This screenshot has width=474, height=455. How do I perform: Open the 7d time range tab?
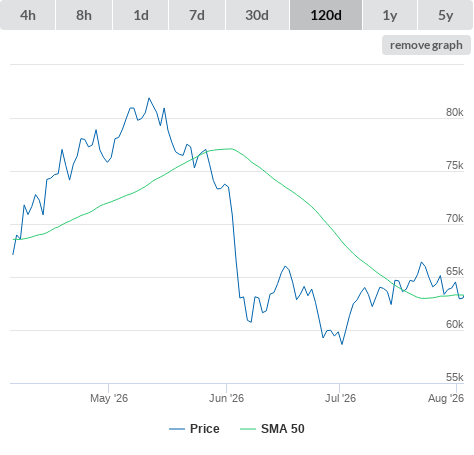tap(197, 15)
